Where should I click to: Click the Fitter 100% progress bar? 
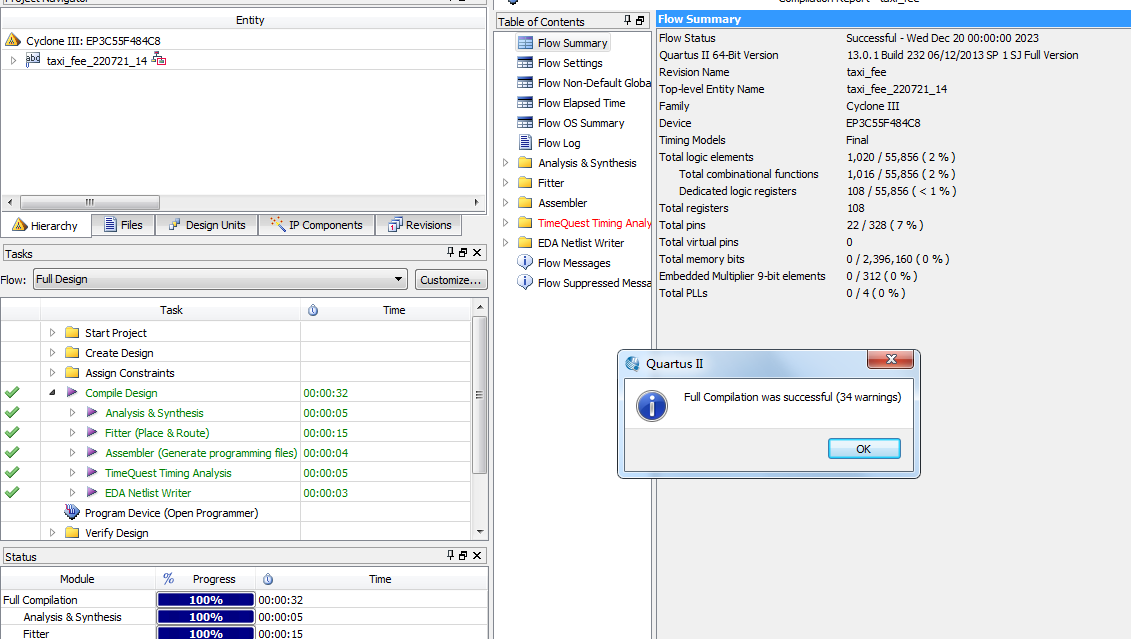click(x=206, y=633)
